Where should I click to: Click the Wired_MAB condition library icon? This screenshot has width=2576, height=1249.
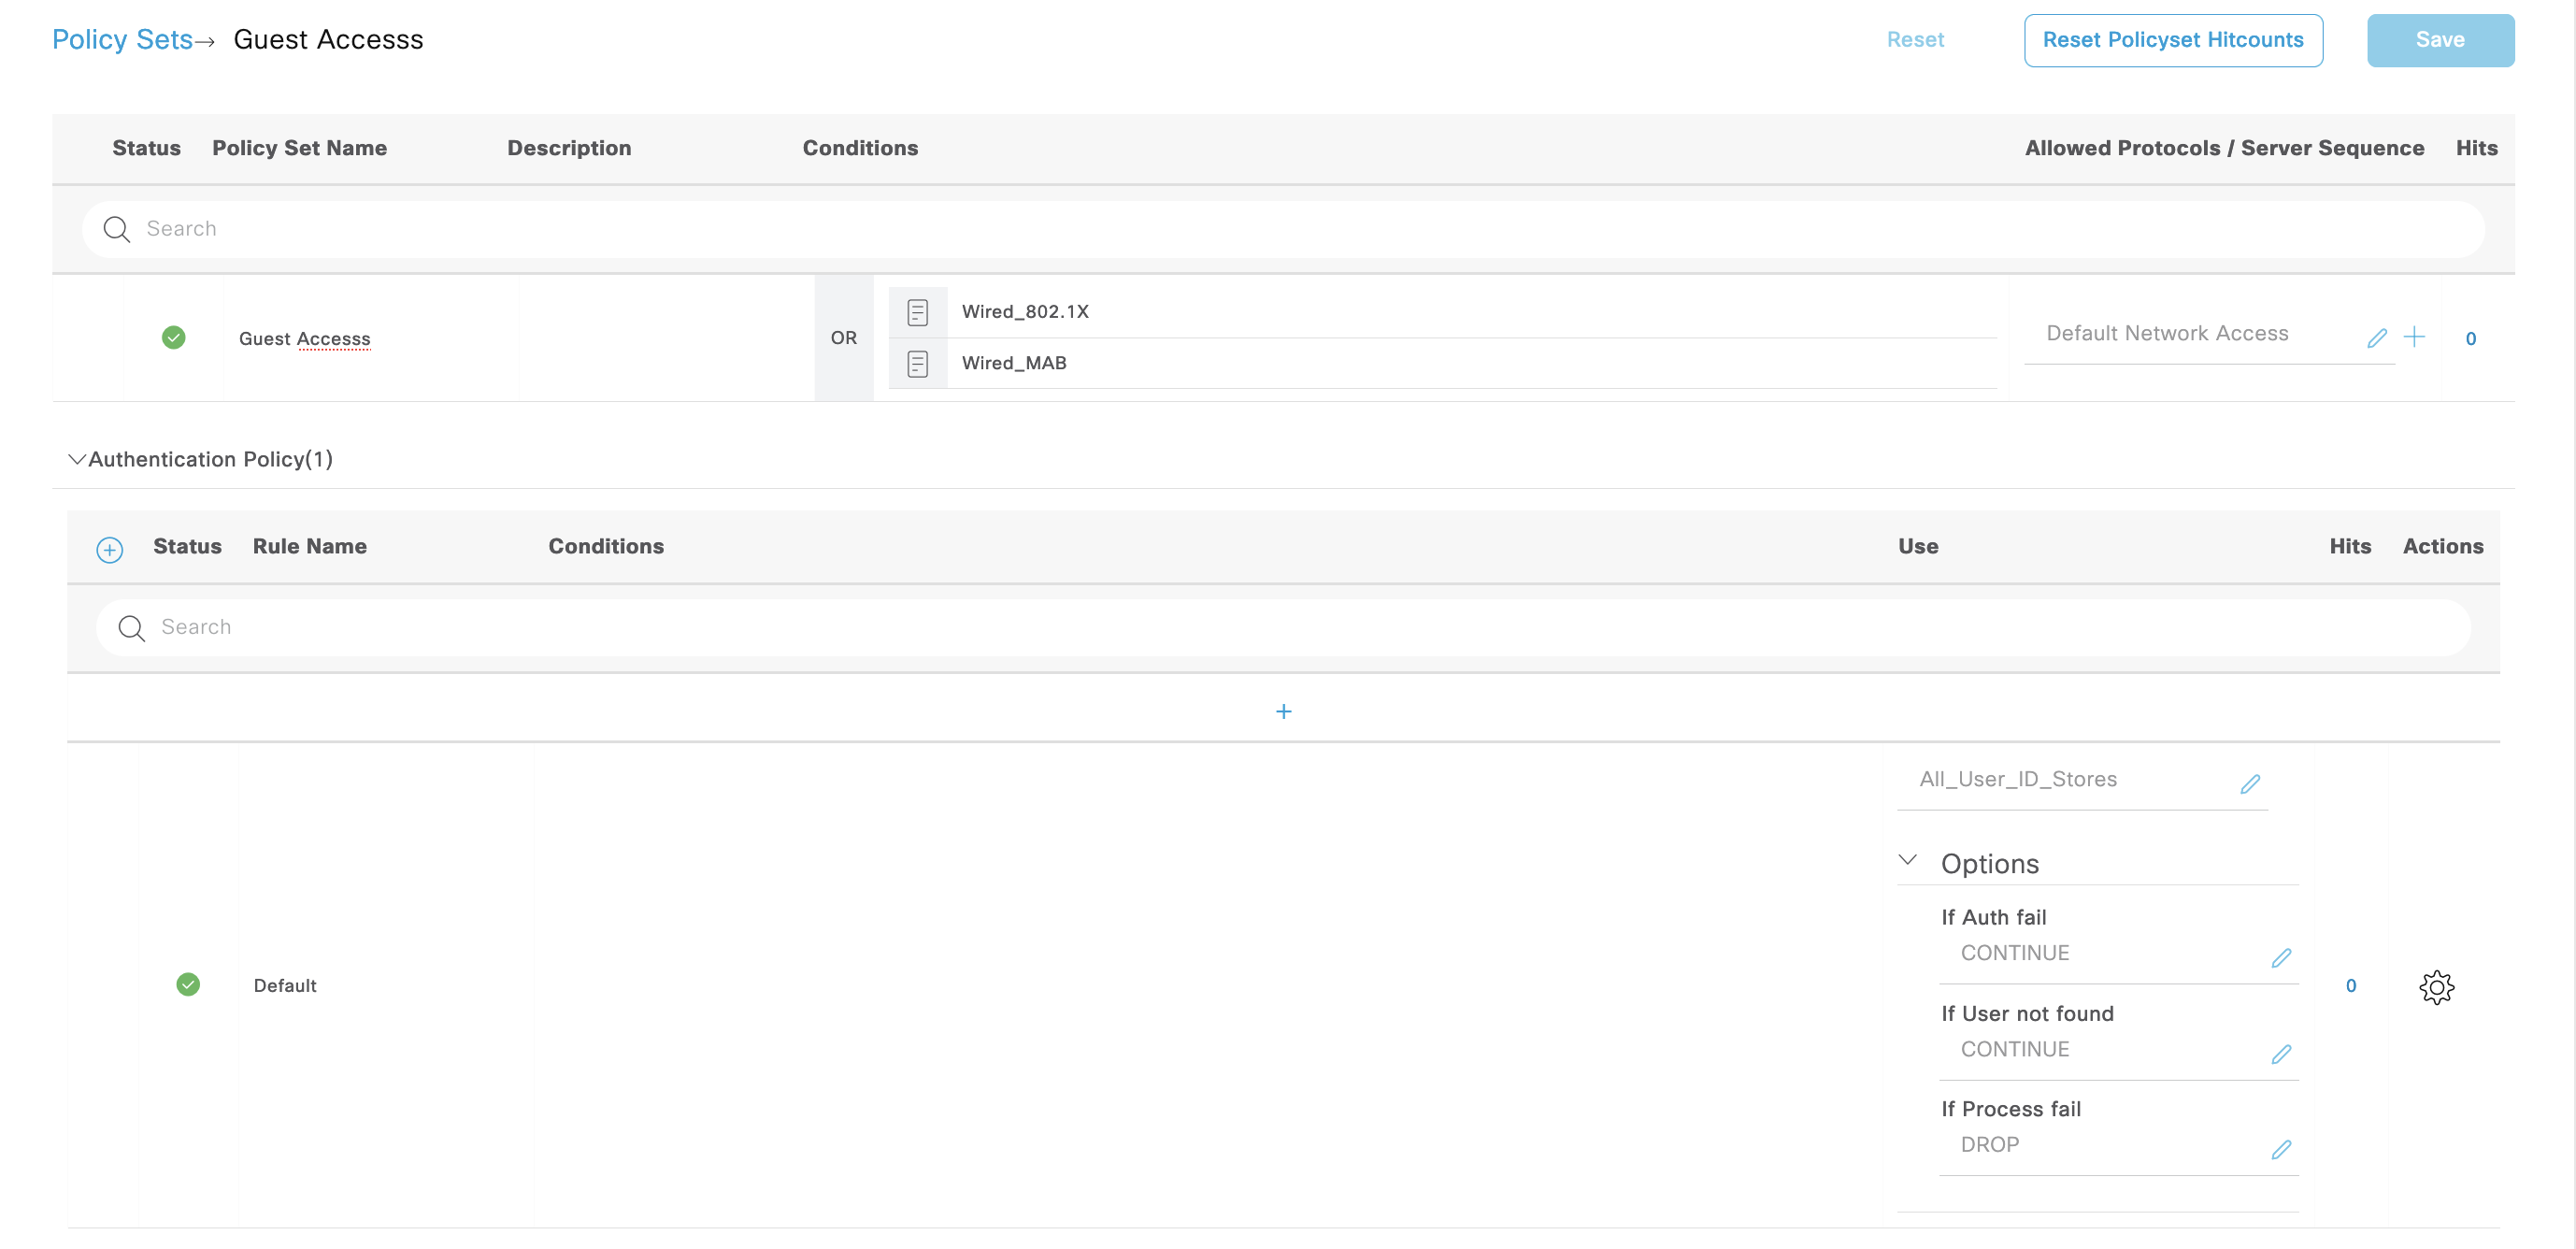[x=917, y=363]
